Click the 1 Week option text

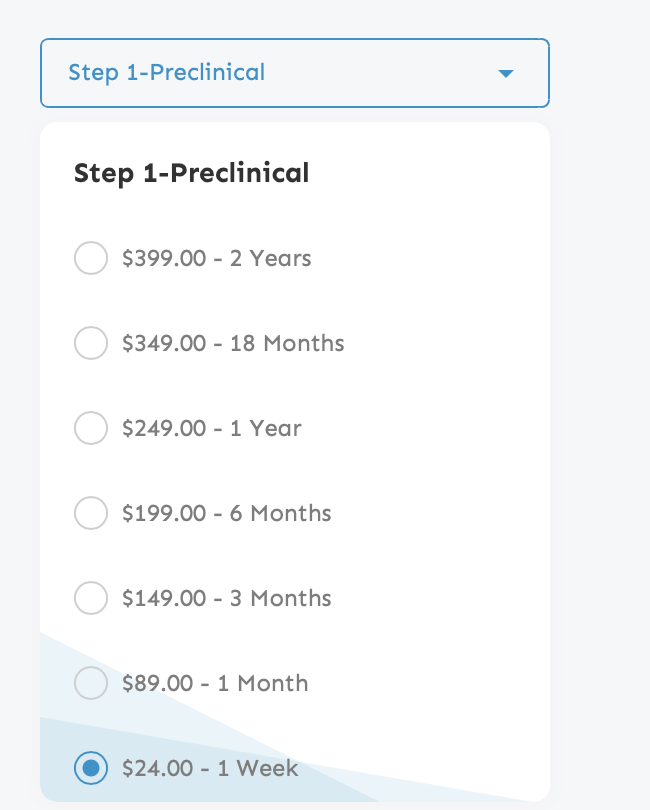[209, 768]
